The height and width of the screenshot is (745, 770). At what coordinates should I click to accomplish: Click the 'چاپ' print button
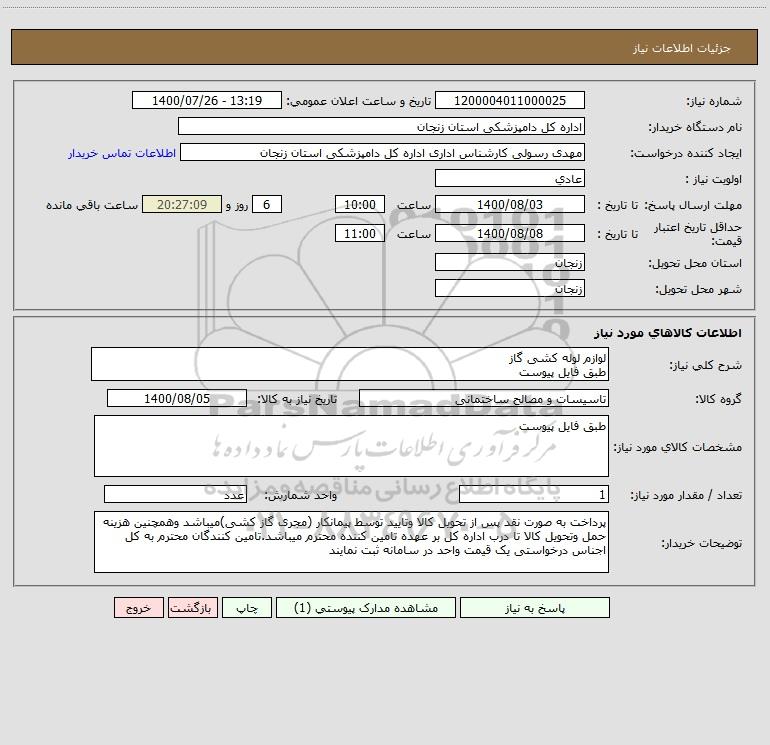pyautogui.click(x=247, y=607)
